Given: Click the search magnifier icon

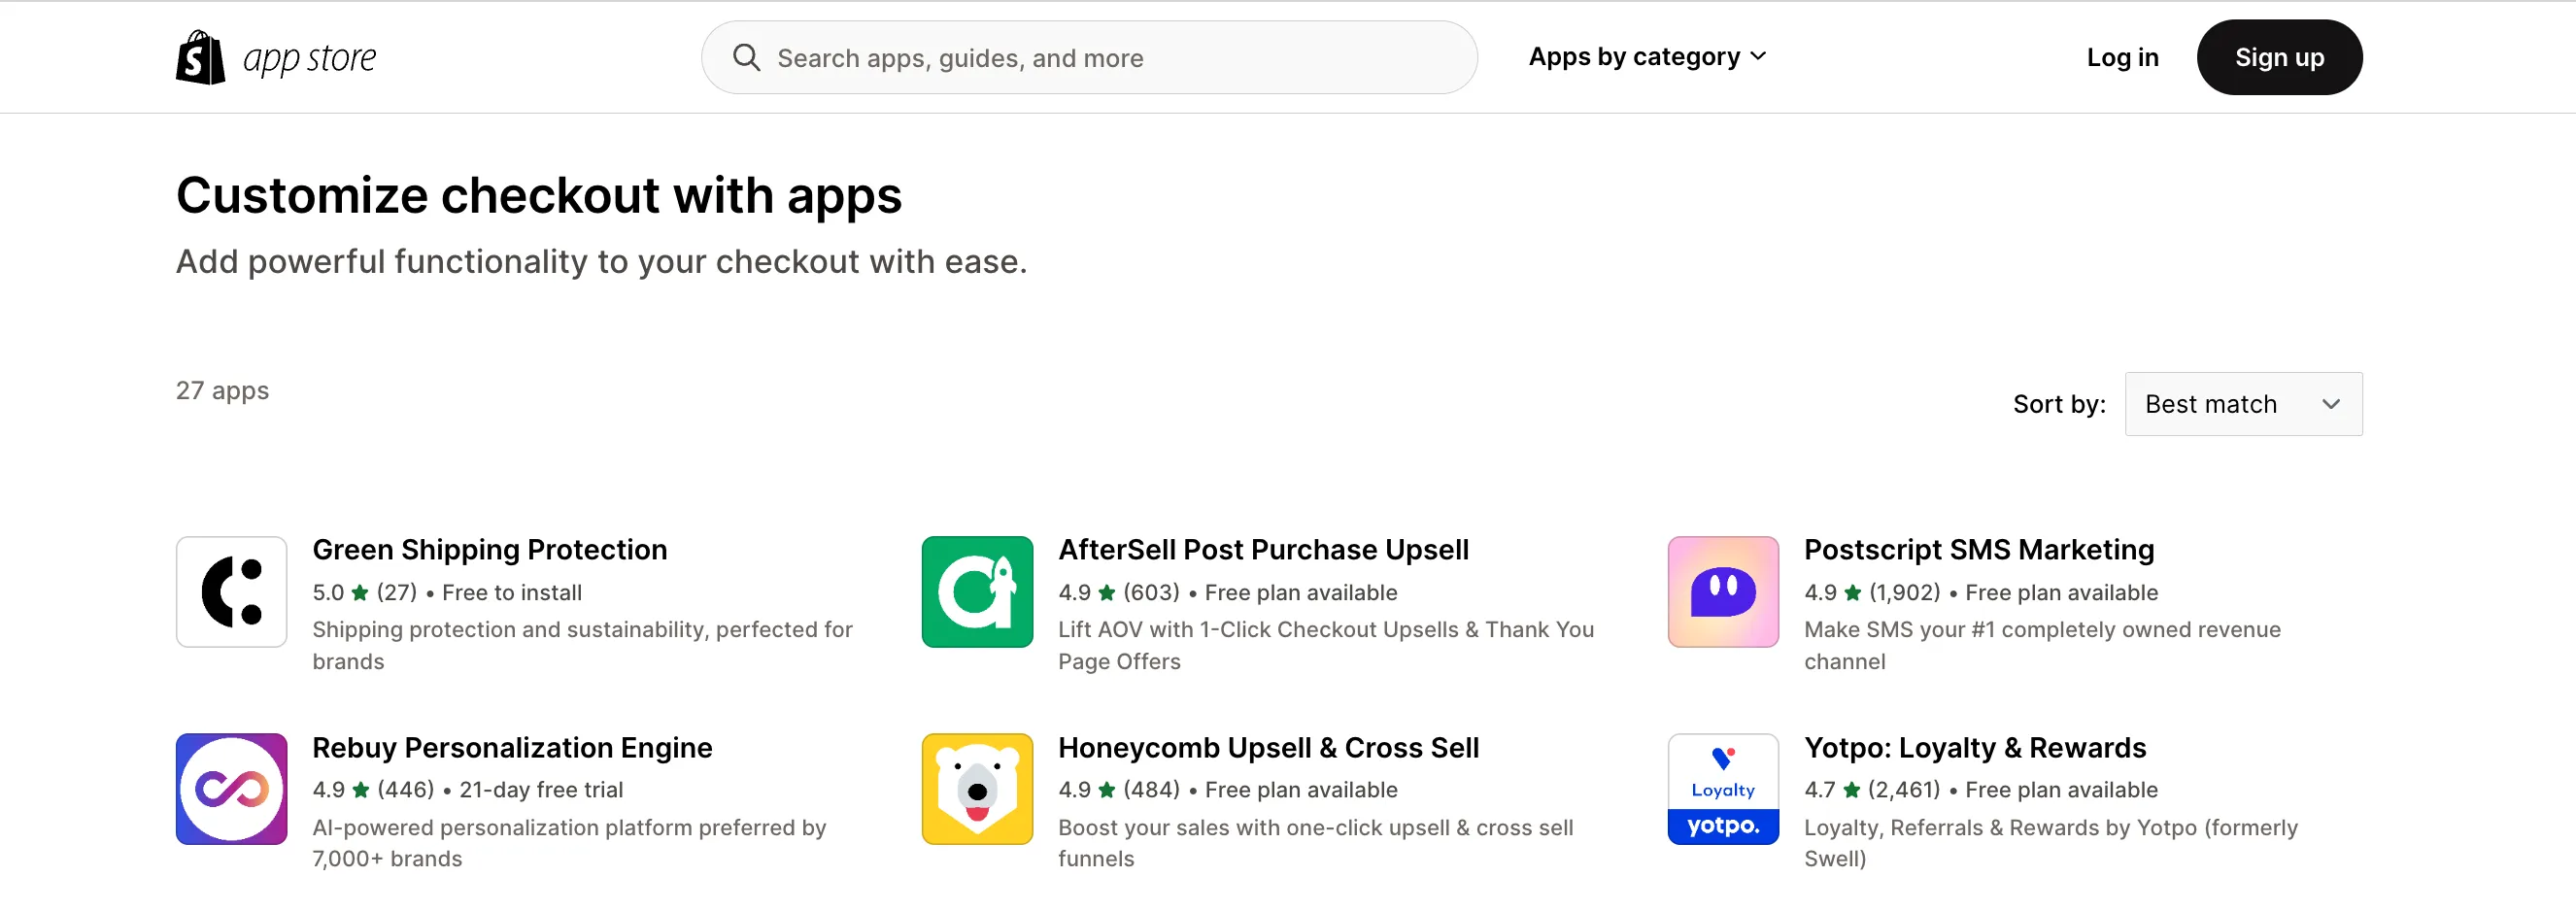Looking at the screenshot, I should [x=746, y=57].
